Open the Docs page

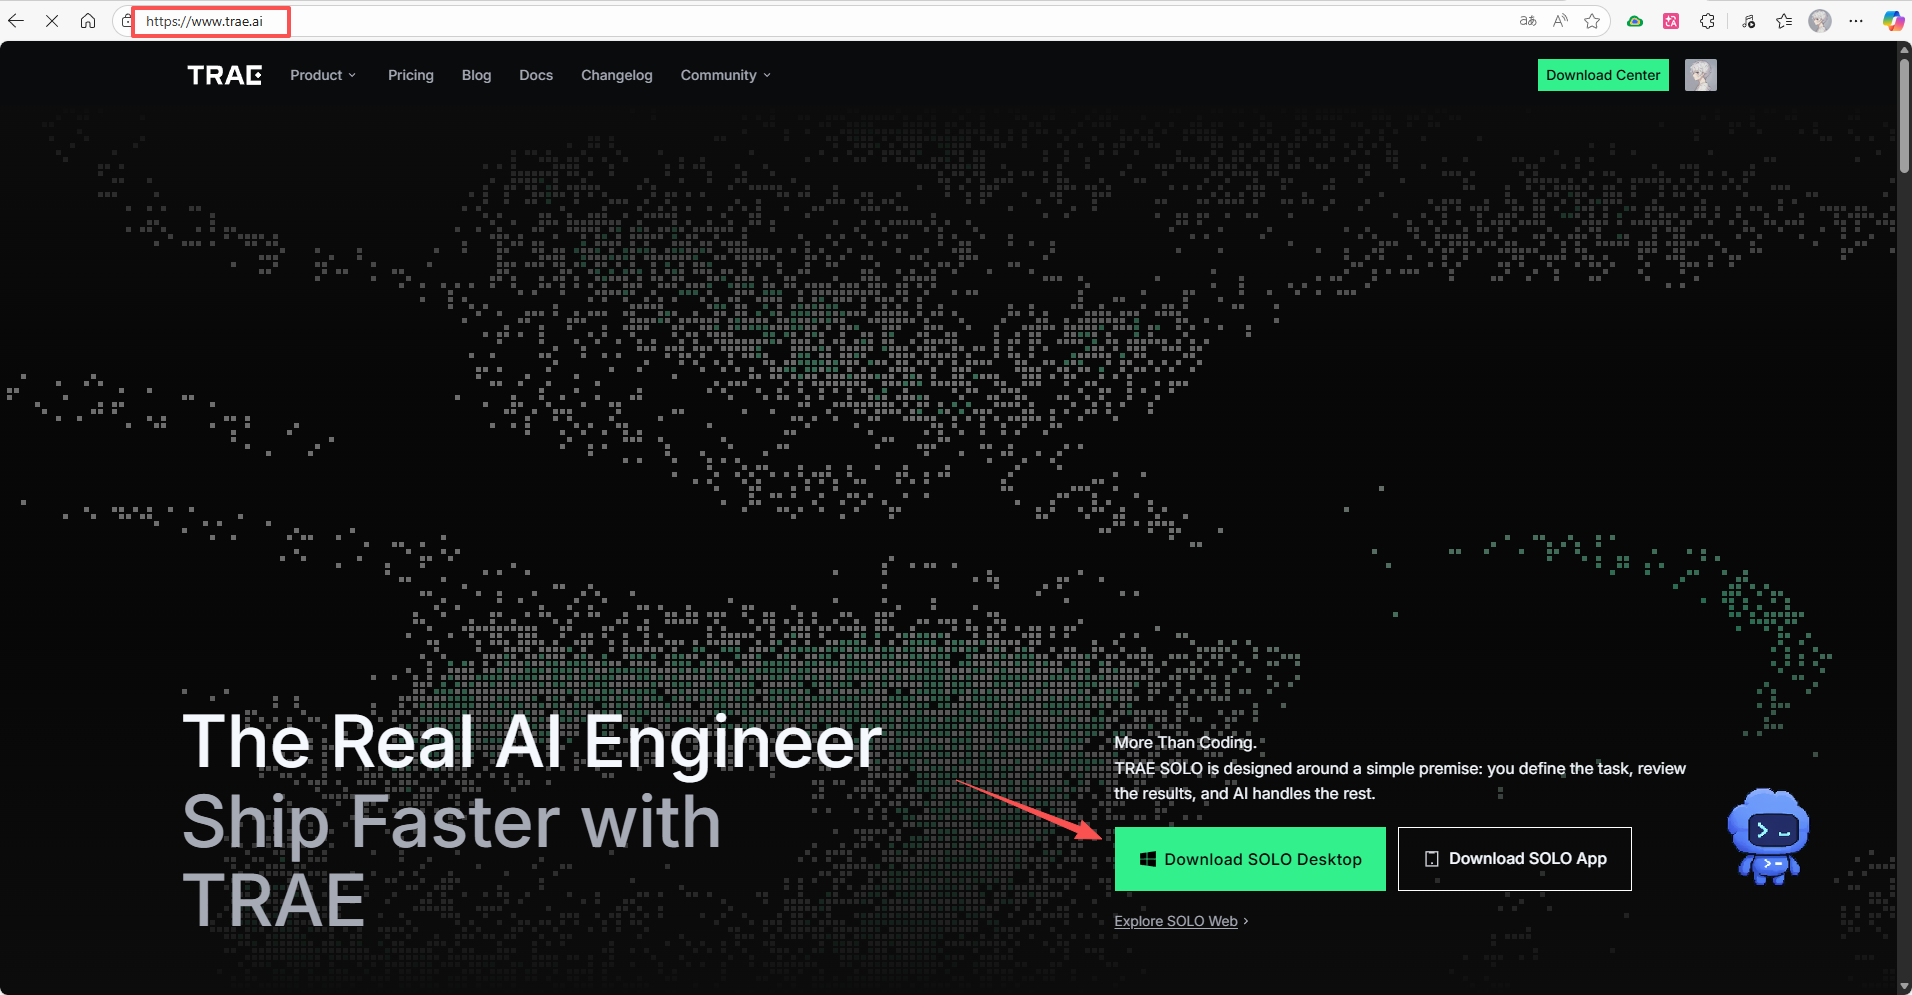[536, 75]
